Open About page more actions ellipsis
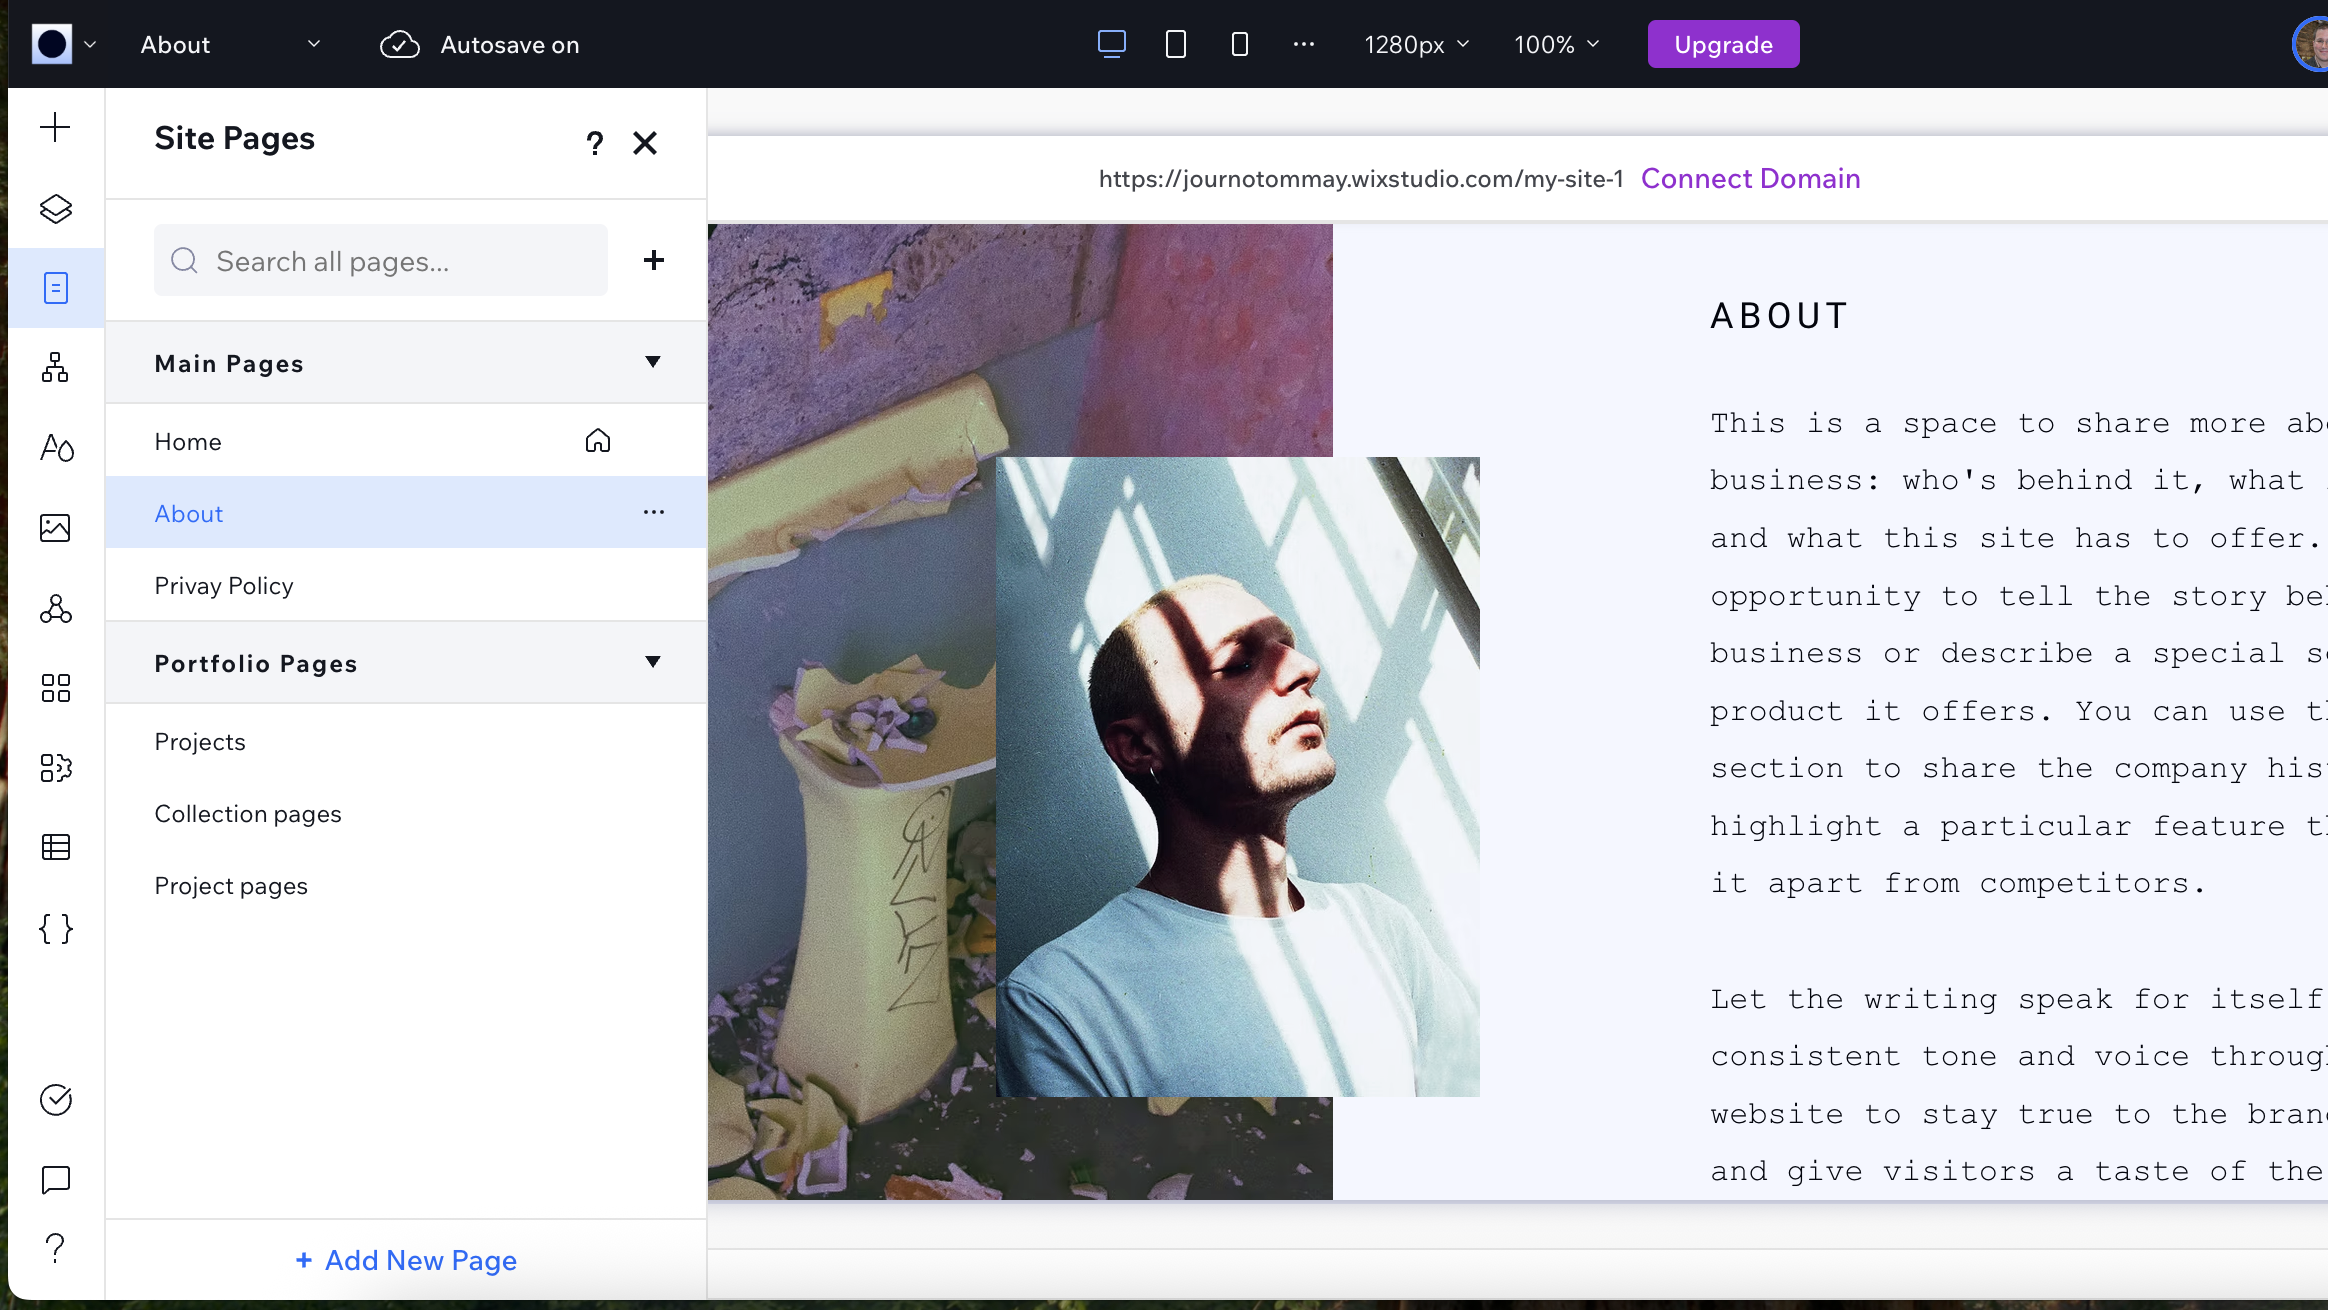Image resolution: width=2328 pixels, height=1310 pixels. 654,512
